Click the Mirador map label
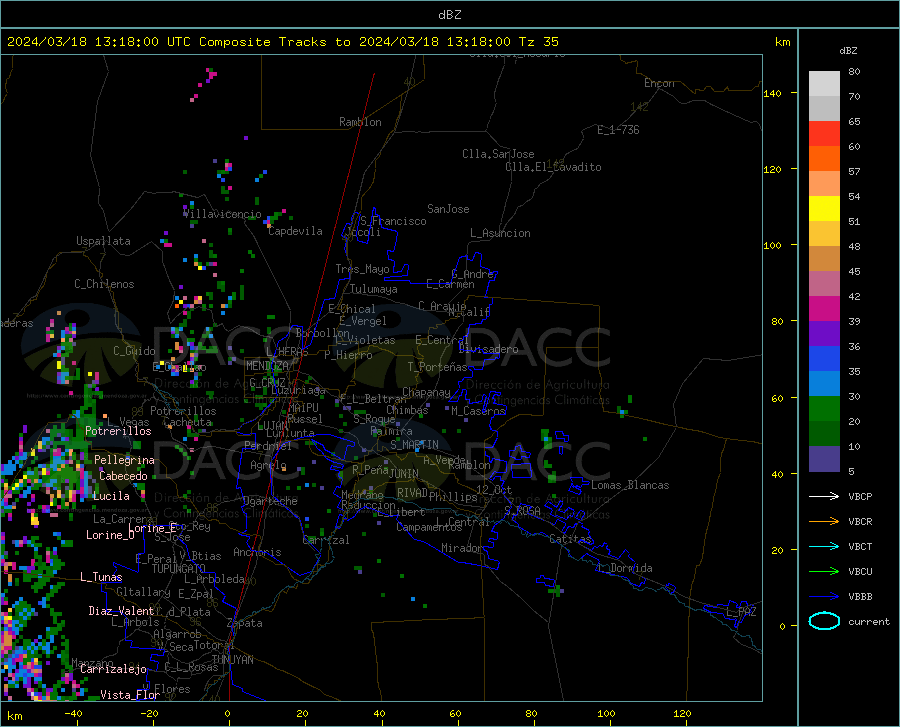 (461, 548)
